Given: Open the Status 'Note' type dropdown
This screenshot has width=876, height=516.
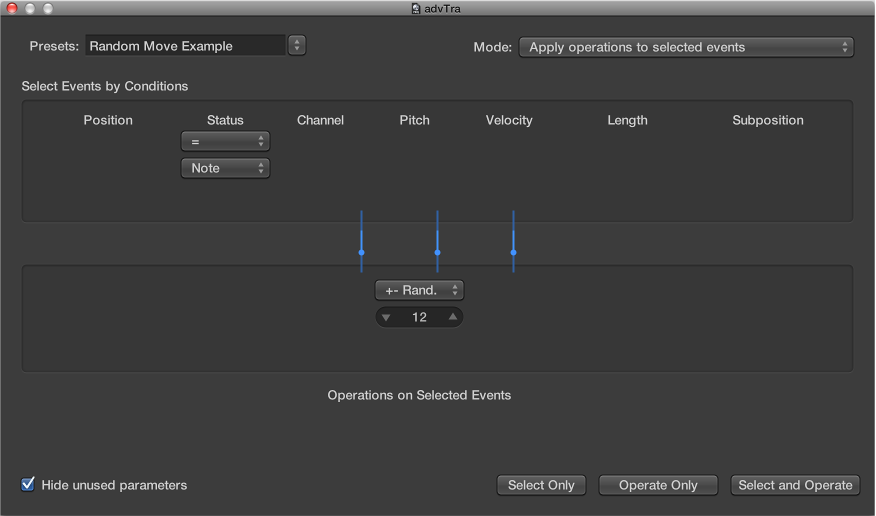Looking at the screenshot, I should [225, 168].
